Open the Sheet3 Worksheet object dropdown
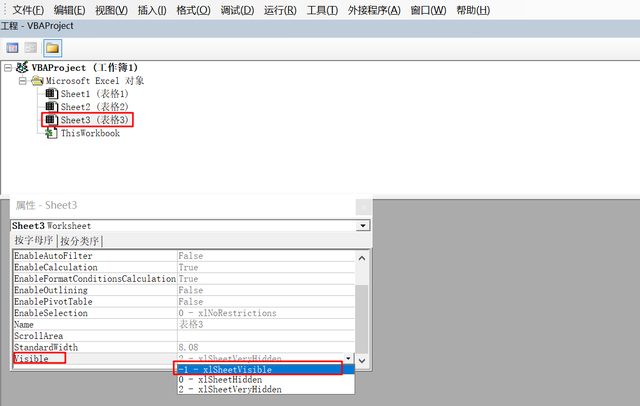This screenshot has height=406, width=640. (x=362, y=226)
